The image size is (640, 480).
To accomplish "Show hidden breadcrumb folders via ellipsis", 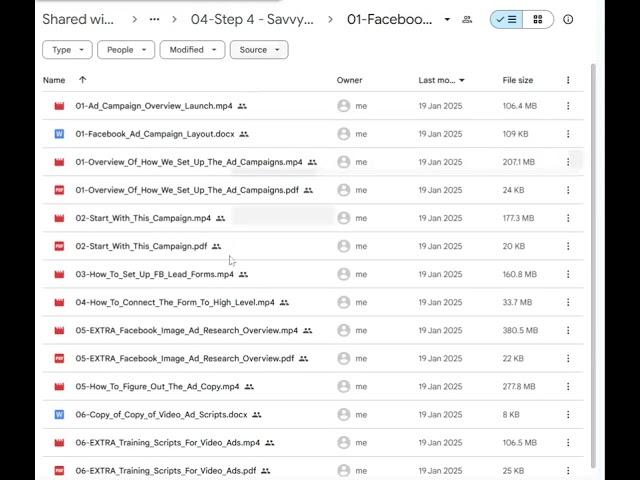I will coord(154,19).
